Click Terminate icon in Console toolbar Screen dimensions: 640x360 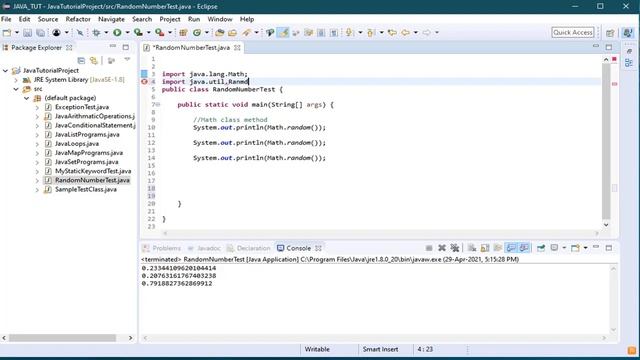pos(429,248)
